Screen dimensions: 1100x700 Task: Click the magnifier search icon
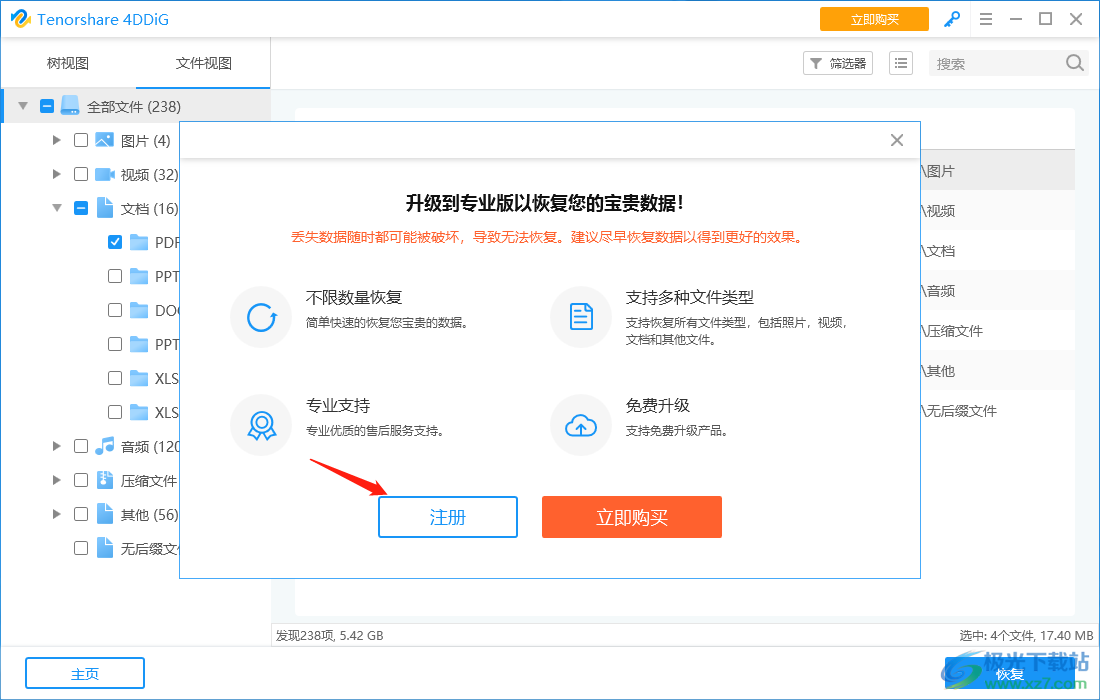point(1075,63)
